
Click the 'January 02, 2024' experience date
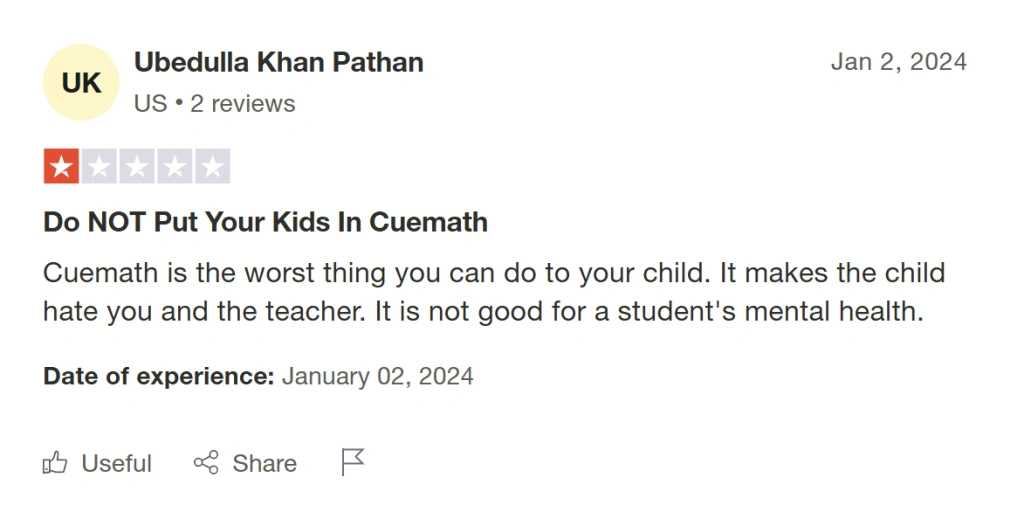click(x=377, y=377)
